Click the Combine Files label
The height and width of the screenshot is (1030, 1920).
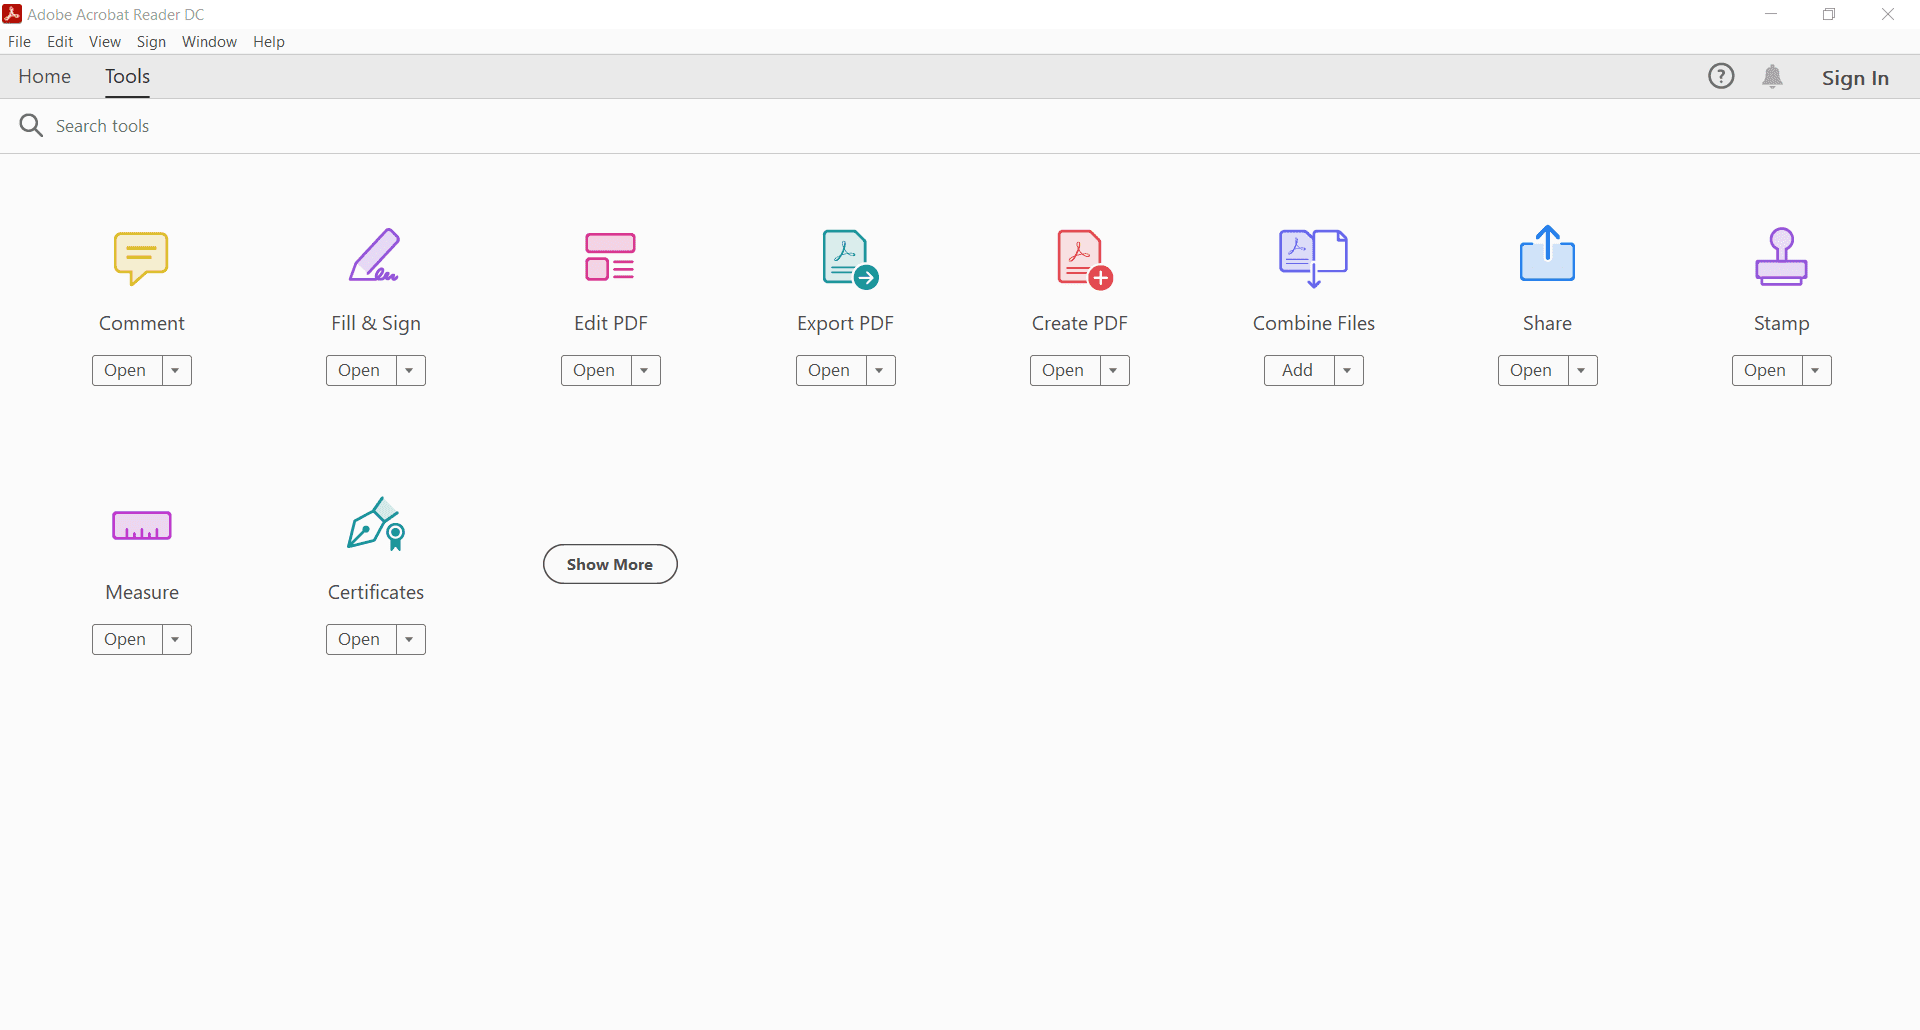pyautogui.click(x=1314, y=324)
